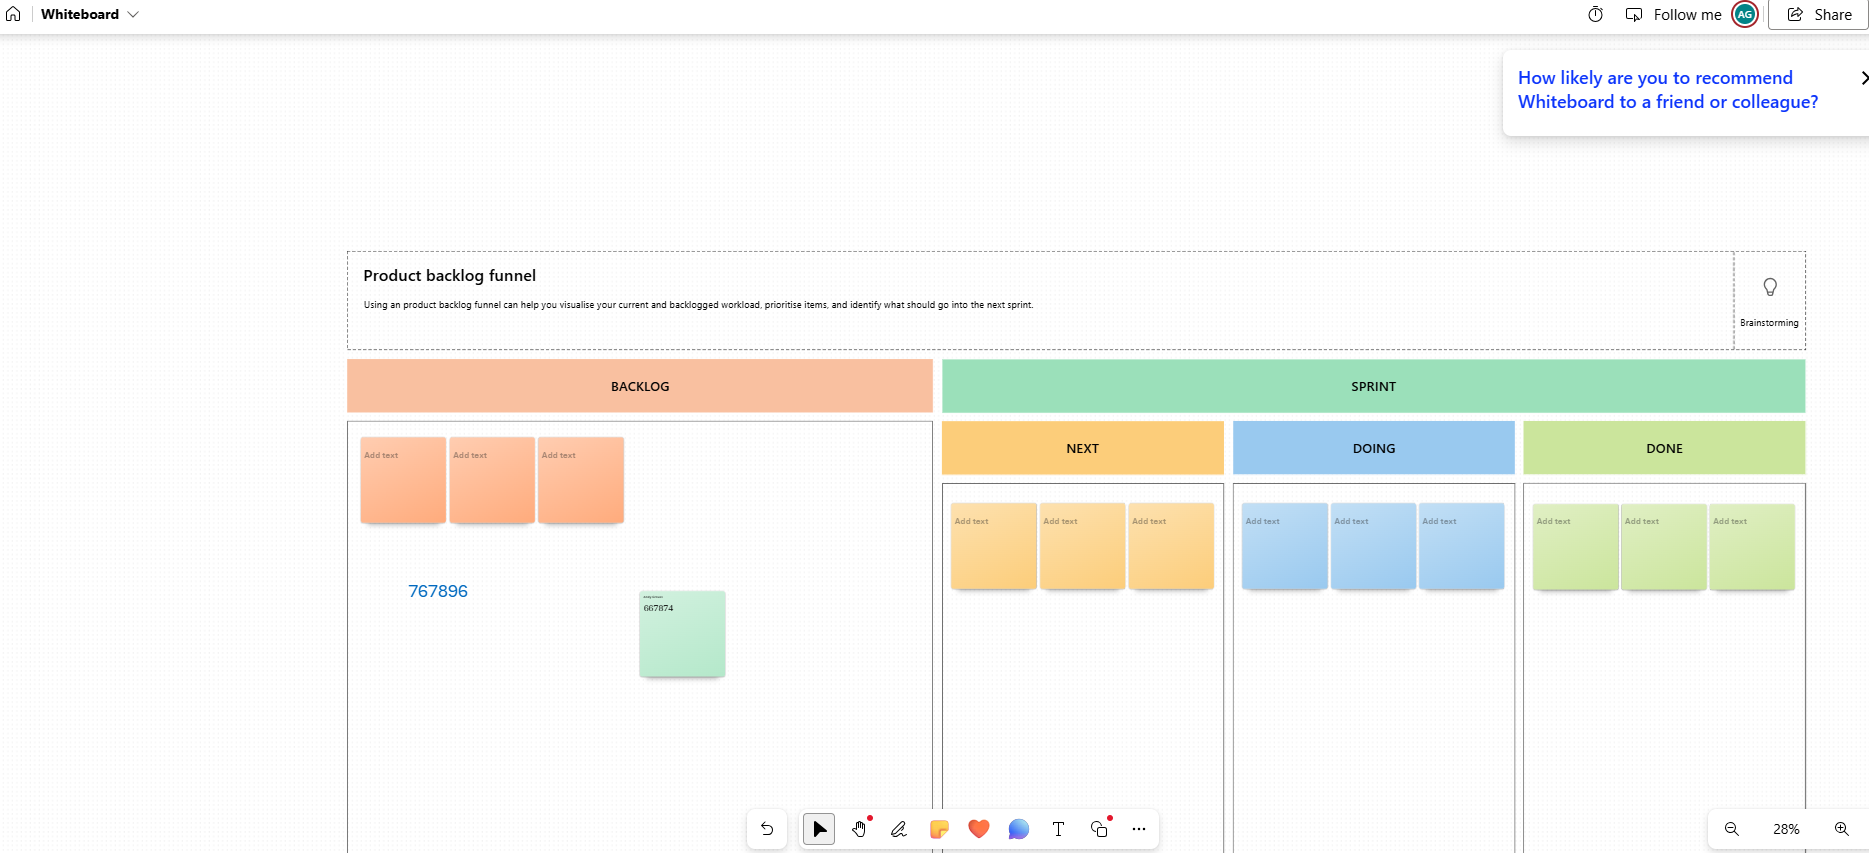Open the heart reactions tool
Image resolution: width=1869 pixels, height=853 pixels.
(979, 829)
